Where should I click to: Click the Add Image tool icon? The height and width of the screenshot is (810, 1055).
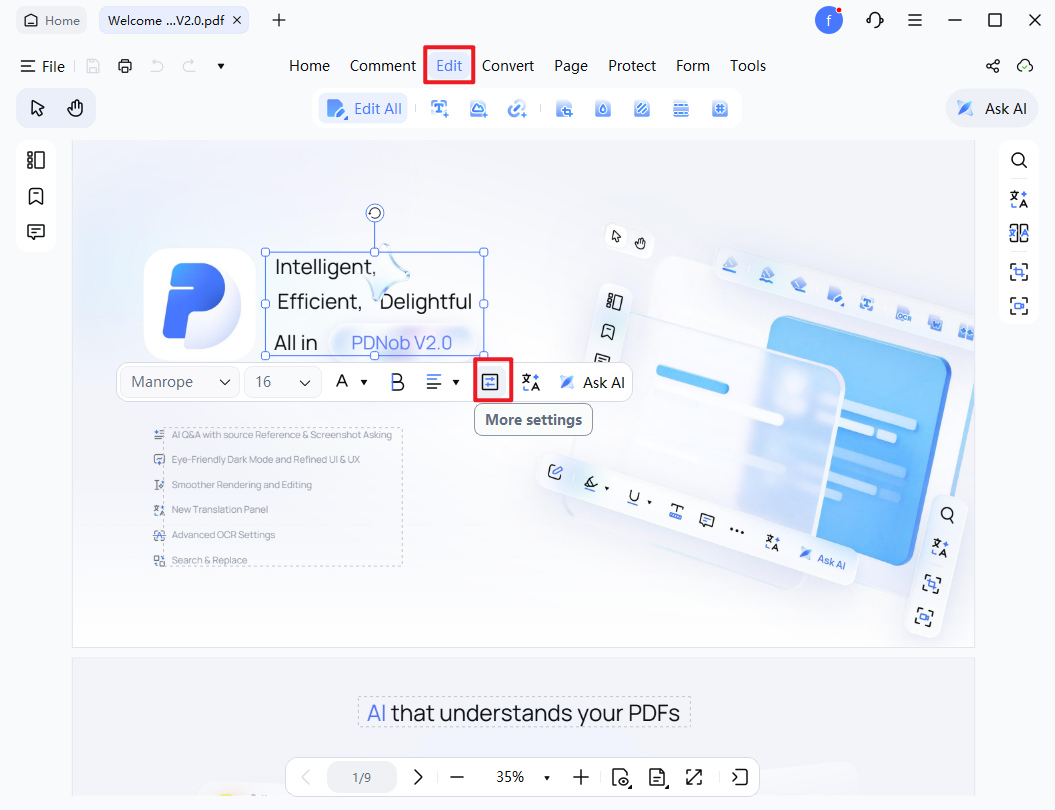(478, 108)
